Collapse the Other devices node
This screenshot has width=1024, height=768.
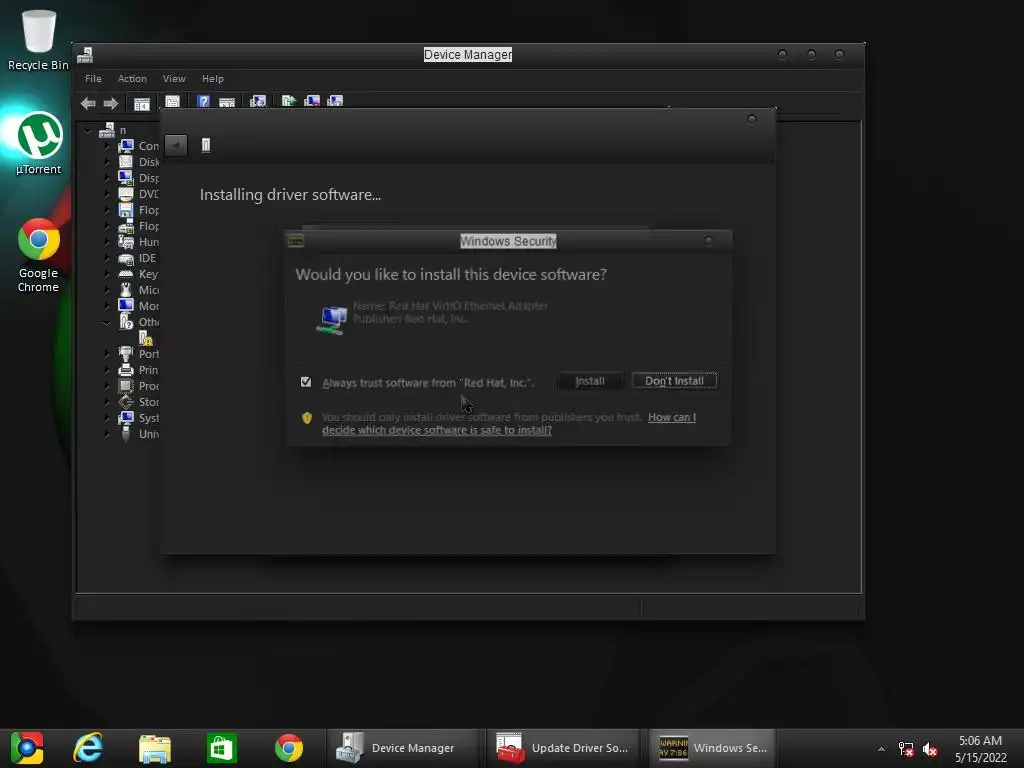(x=106, y=323)
